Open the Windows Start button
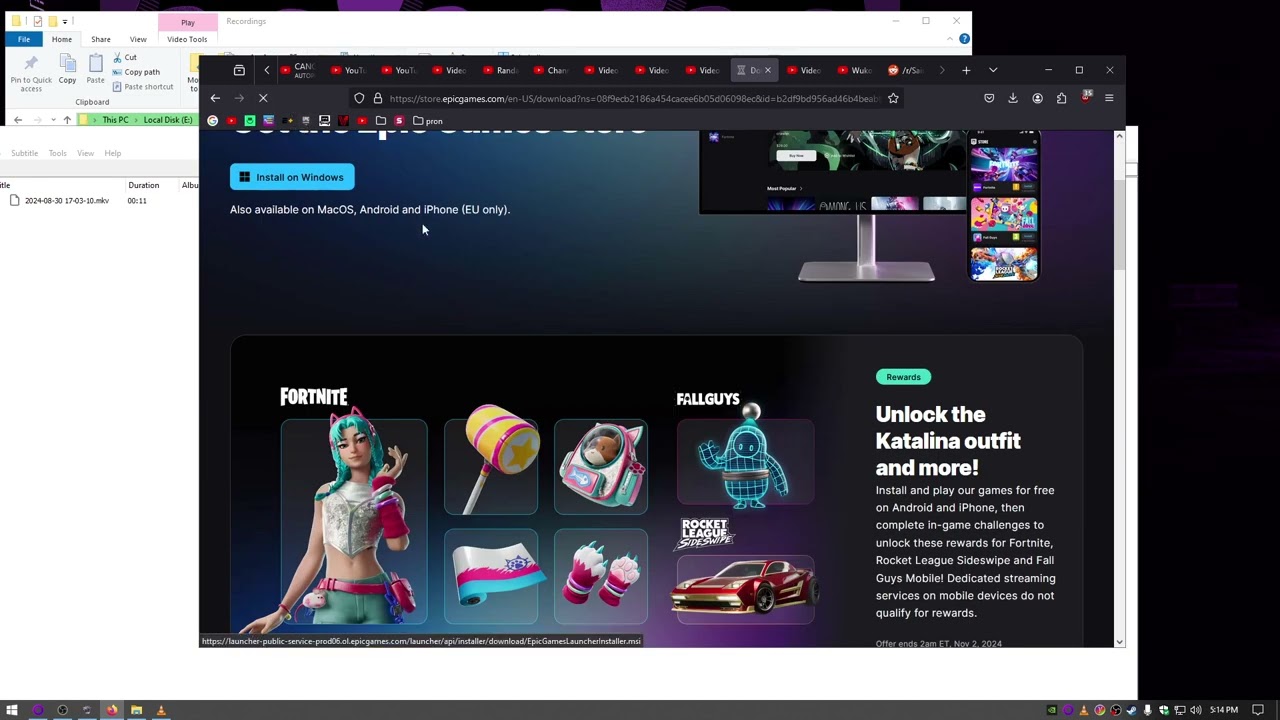 12,710
